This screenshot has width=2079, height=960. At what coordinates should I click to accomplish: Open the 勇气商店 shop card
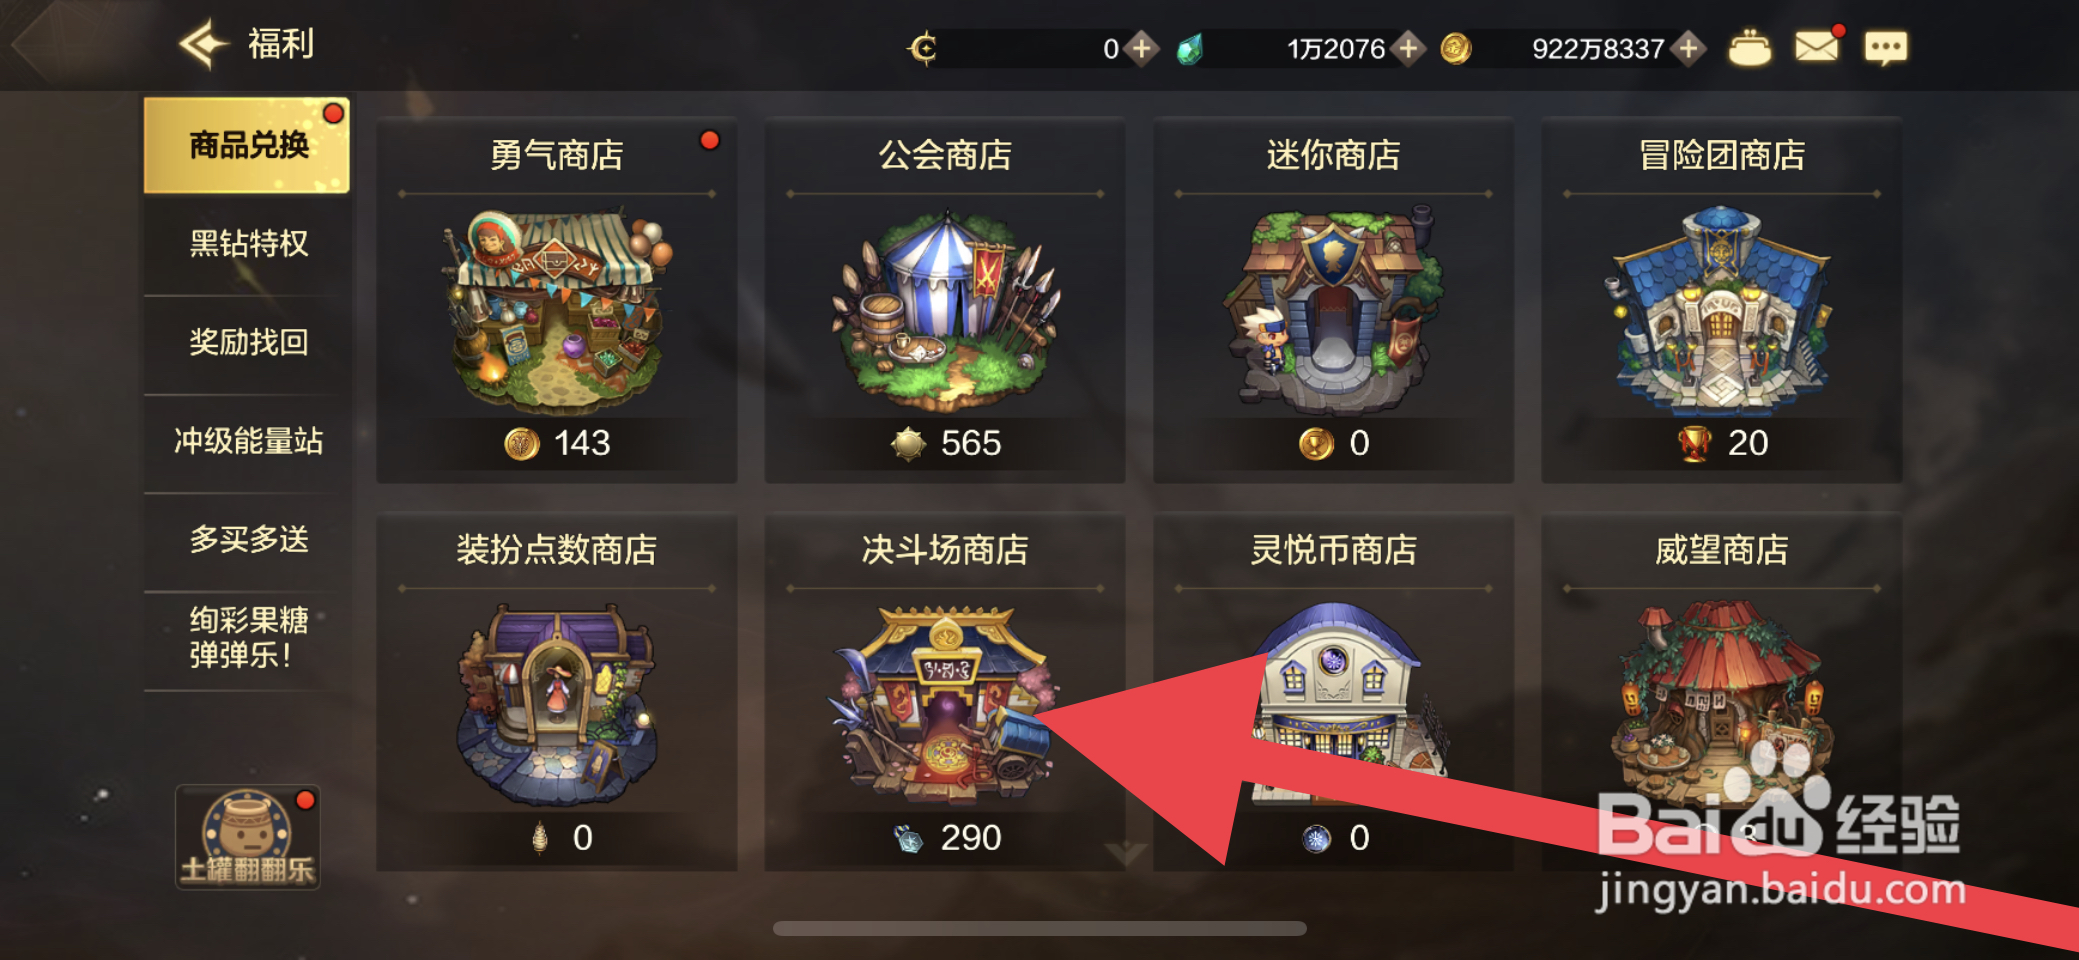pyautogui.click(x=557, y=301)
